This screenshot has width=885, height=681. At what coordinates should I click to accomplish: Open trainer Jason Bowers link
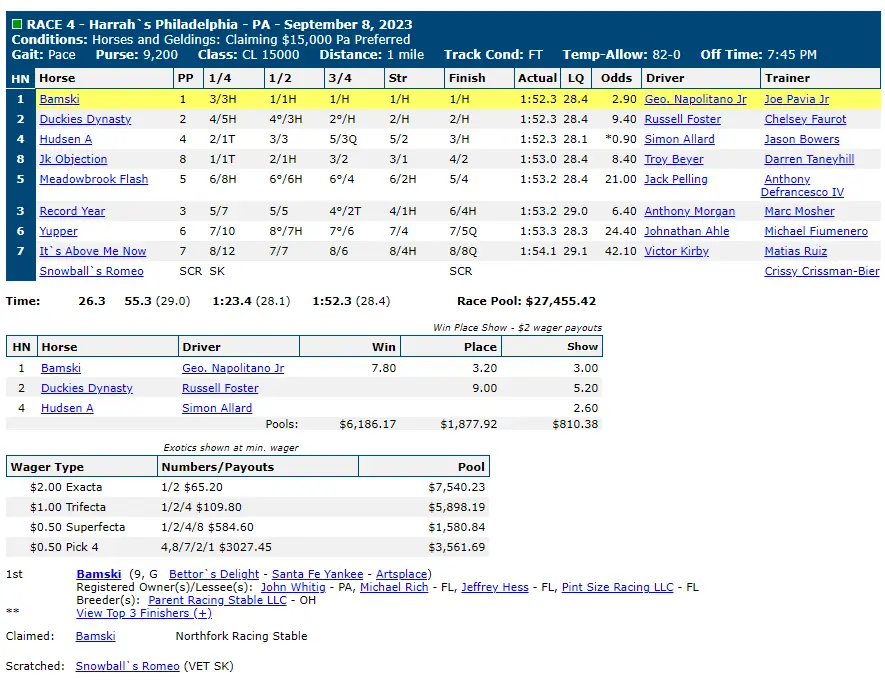801,139
